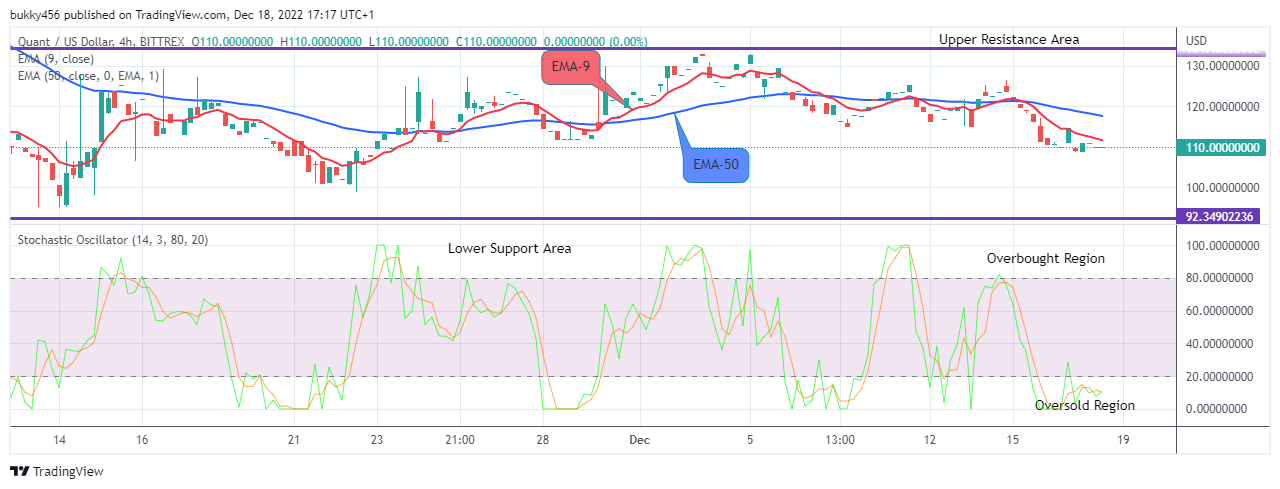Image resolution: width=1280 pixels, height=489 pixels.
Task: Click the purple 92.34902236 support price label
Action: pos(1220,217)
